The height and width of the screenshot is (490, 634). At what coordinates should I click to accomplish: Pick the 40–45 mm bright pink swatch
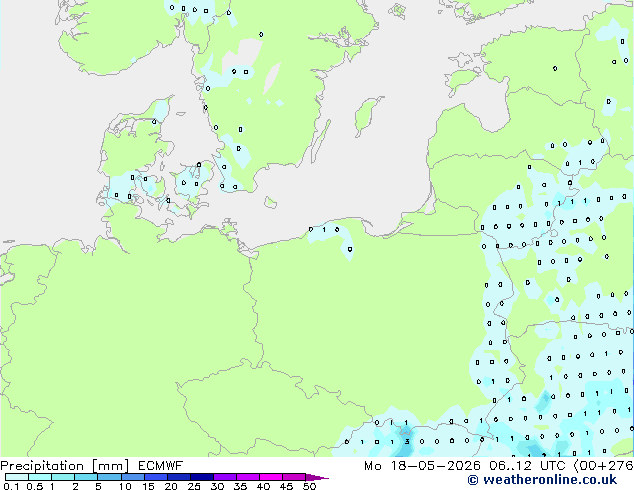[x=271, y=477]
